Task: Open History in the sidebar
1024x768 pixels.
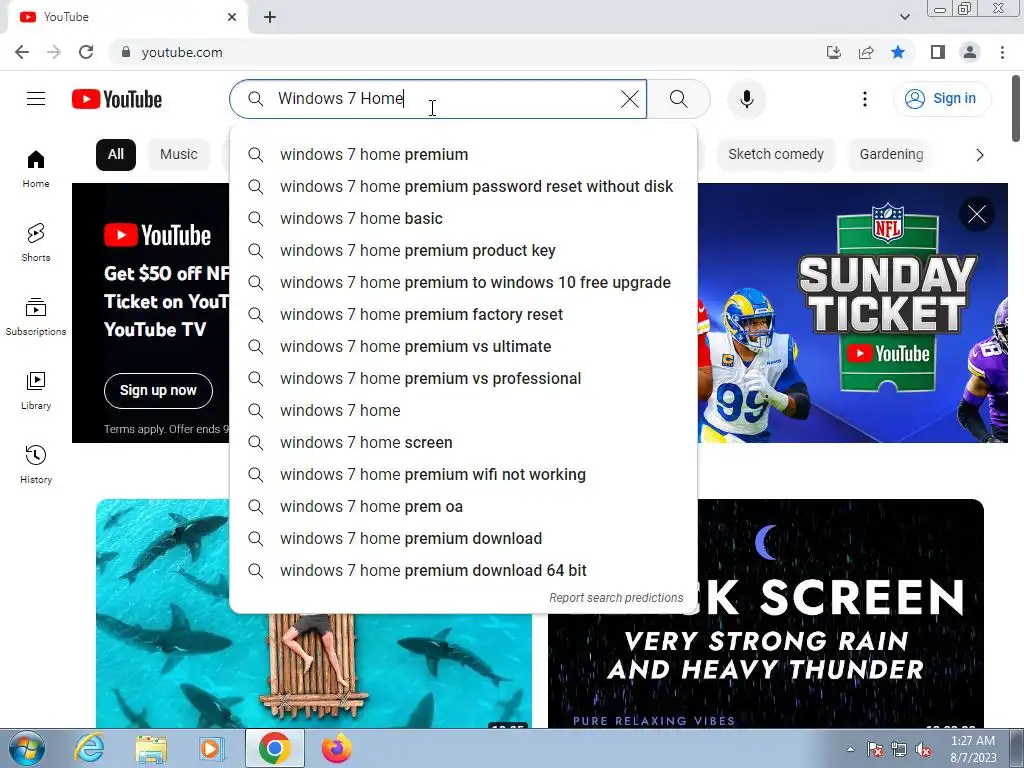Action: (36, 464)
